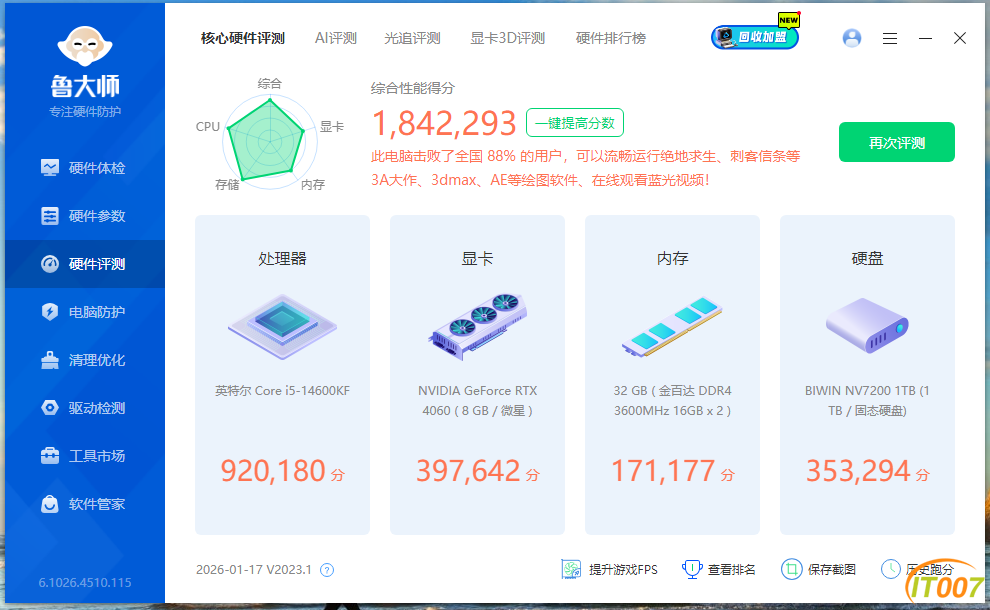The width and height of the screenshot is (990, 610).
Task: Open the 硬件排行榜 tab
Action: [610, 38]
